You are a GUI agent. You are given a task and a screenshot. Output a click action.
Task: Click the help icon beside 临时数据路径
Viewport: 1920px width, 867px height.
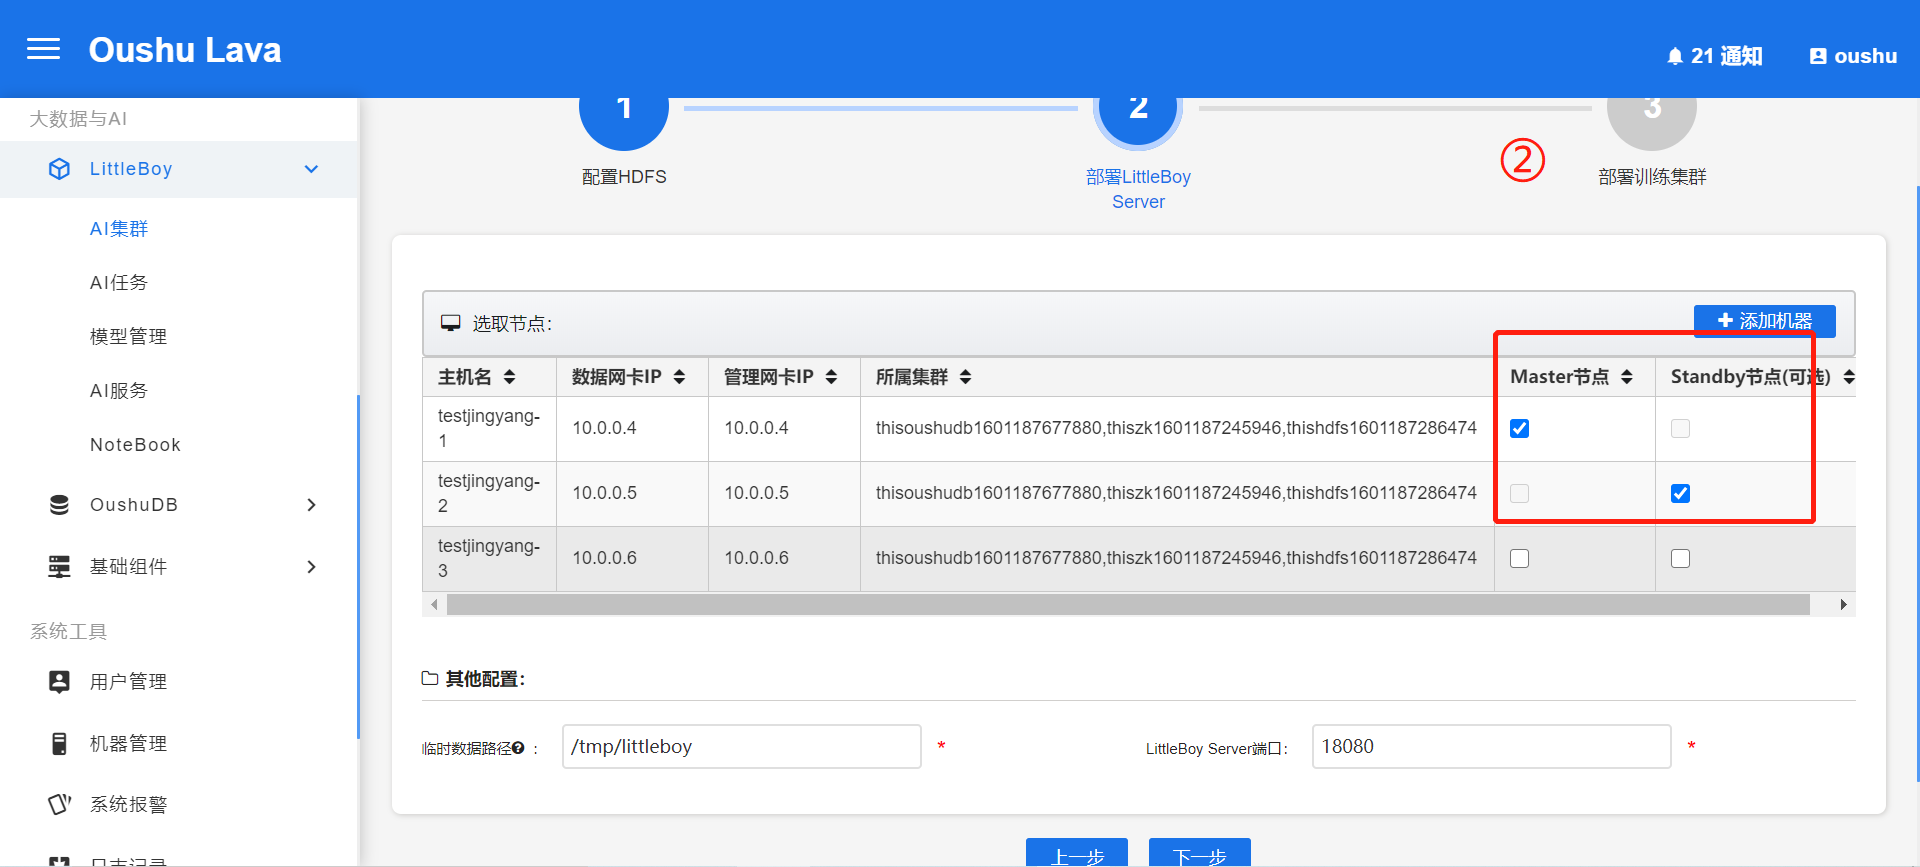click(x=518, y=748)
